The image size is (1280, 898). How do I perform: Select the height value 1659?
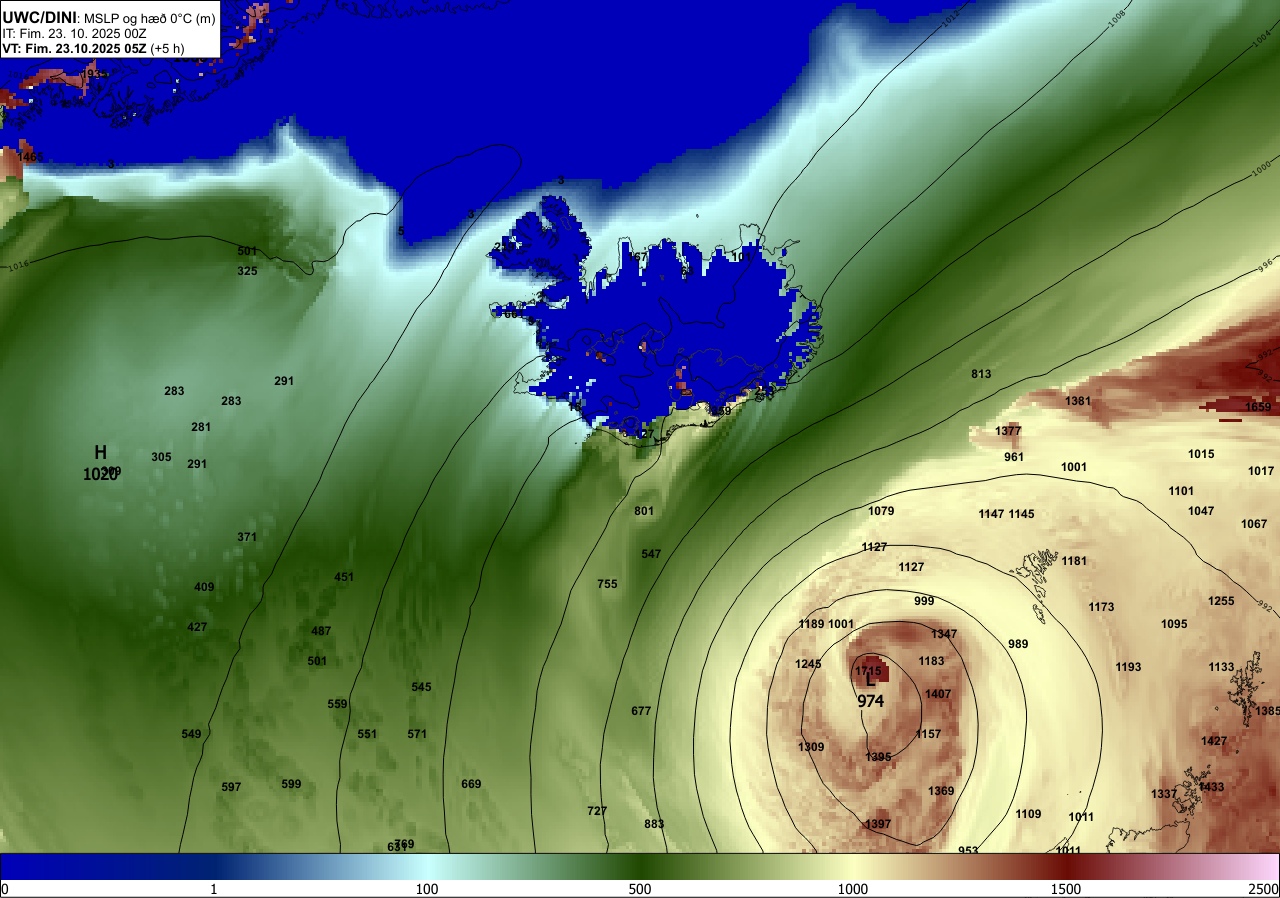(x=1258, y=407)
